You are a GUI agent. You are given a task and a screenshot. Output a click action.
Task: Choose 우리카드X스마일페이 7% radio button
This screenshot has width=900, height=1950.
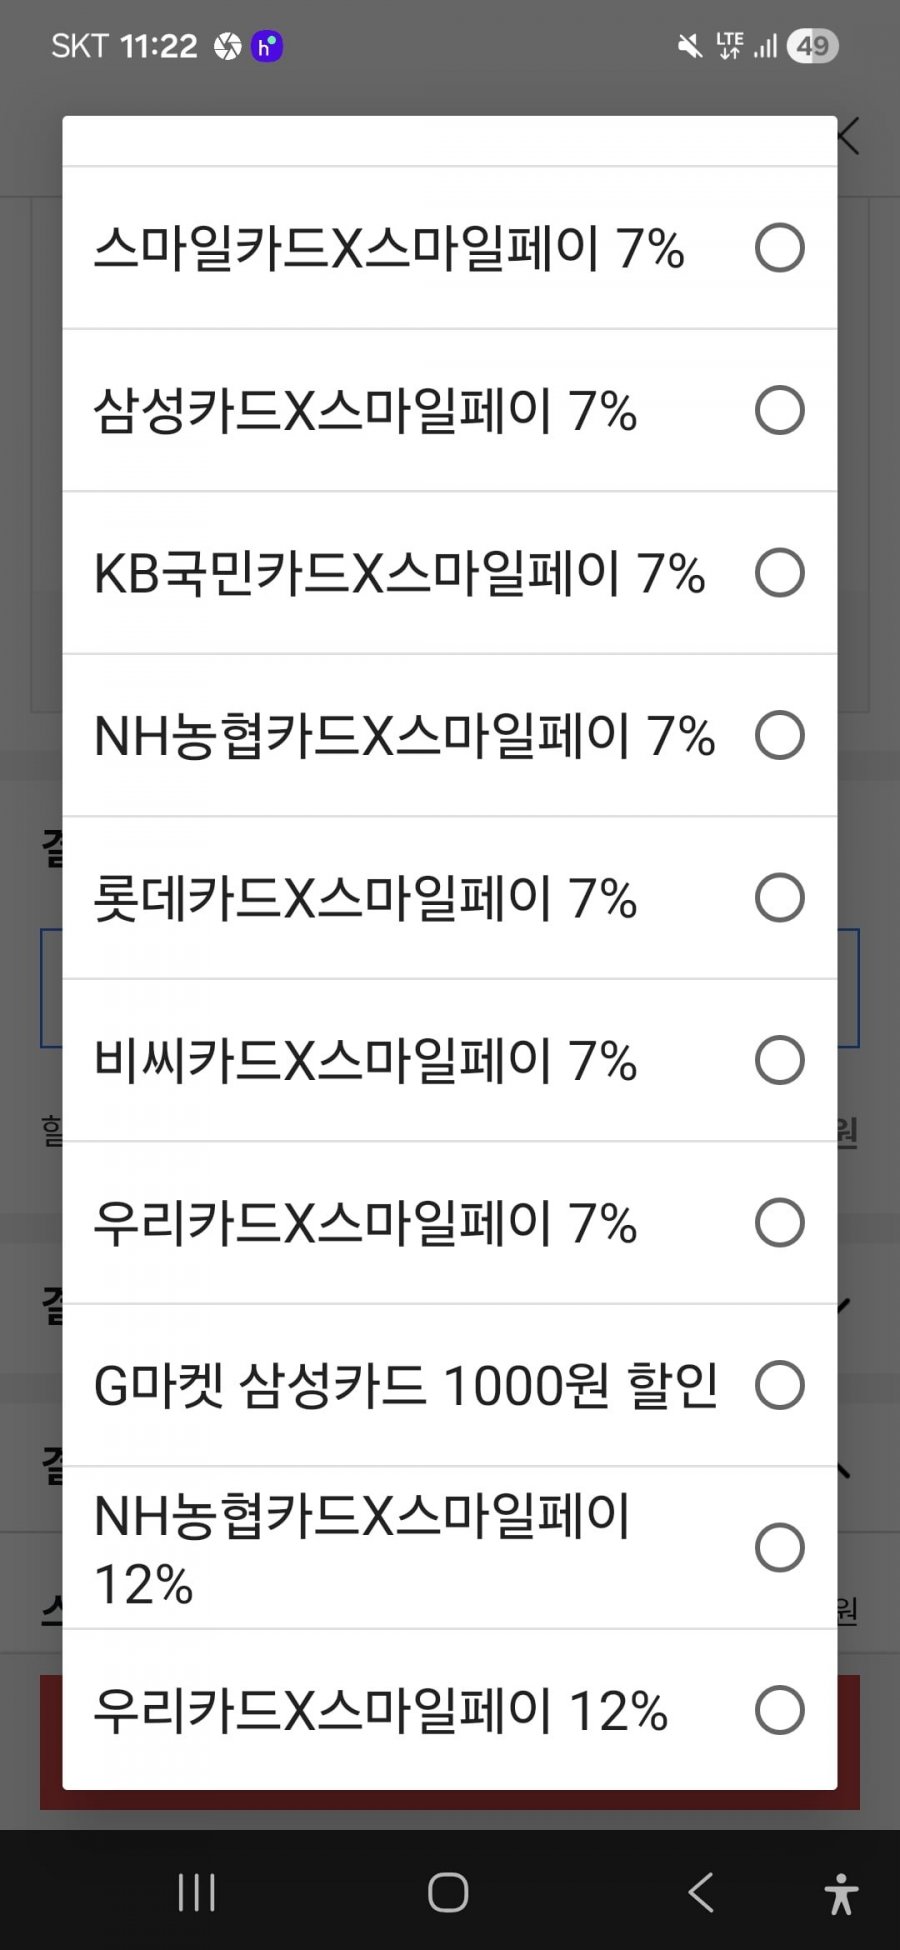tap(779, 1223)
